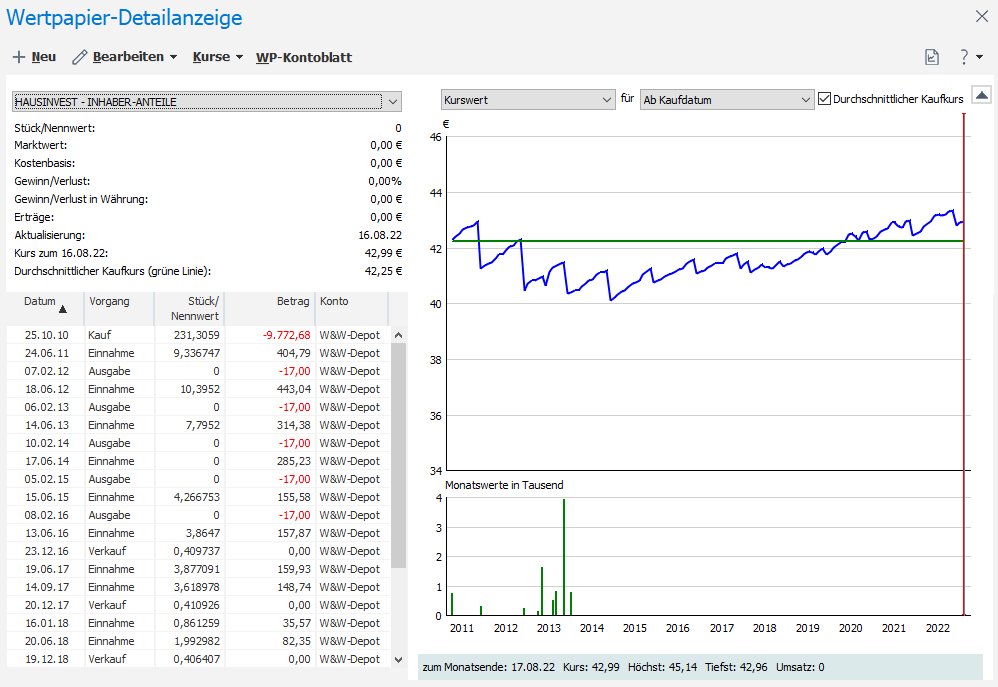Open the question mark help menu
Image resolution: width=998 pixels, height=687 pixels.
pos(969,58)
